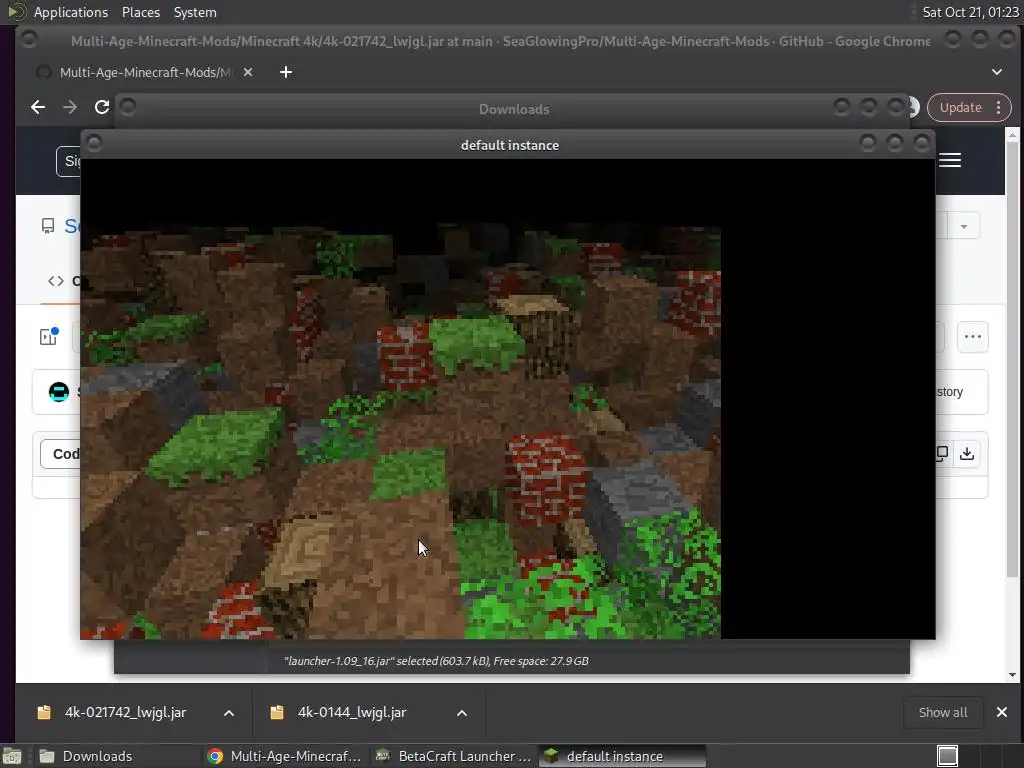The height and width of the screenshot is (768, 1024).
Task: Click the scrollbar down arrow in Chrome
Action: pos(1012,675)
